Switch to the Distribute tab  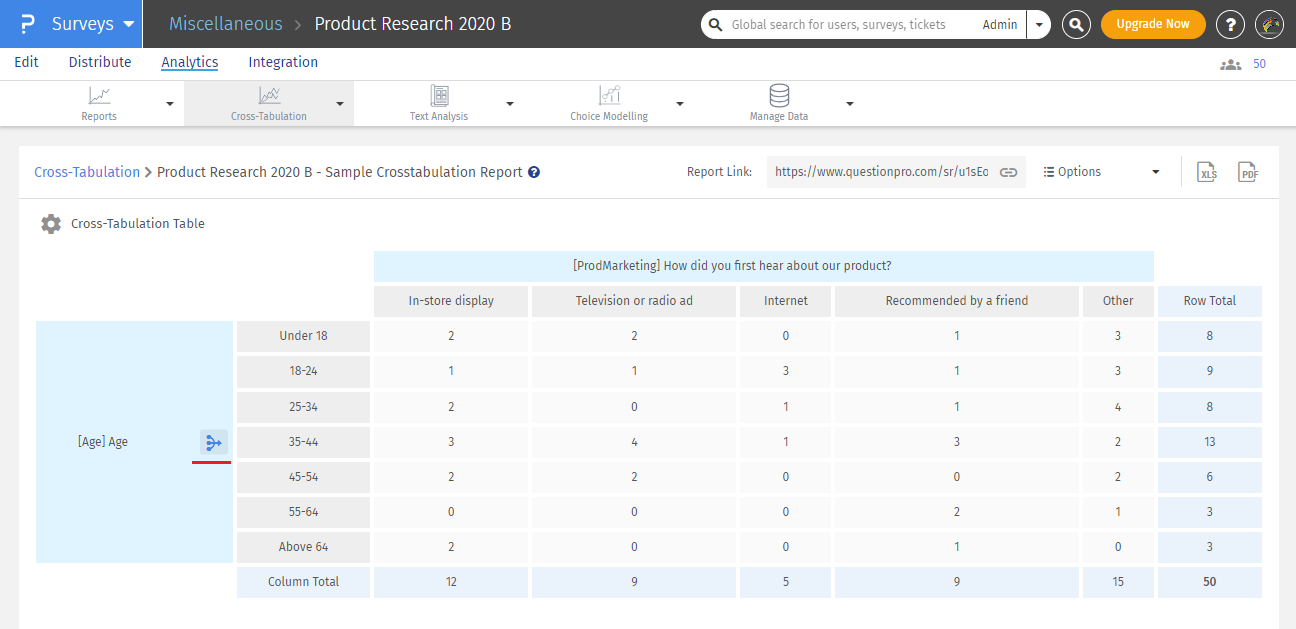click(100, 62)
